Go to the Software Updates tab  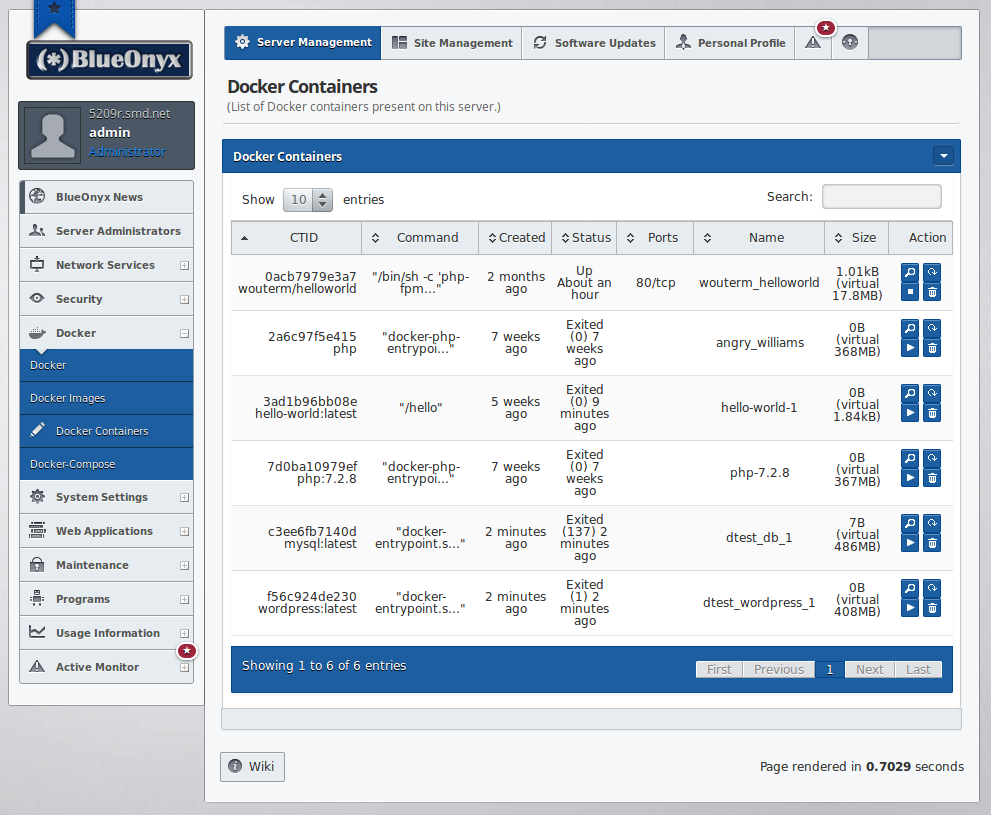click(593, 43)
